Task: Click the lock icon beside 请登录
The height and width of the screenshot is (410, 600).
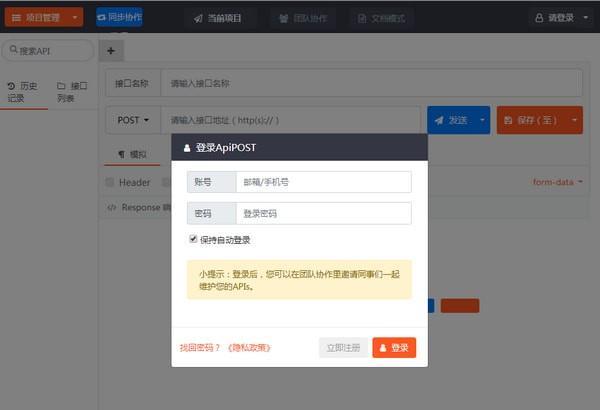Action: click(539, 18)
